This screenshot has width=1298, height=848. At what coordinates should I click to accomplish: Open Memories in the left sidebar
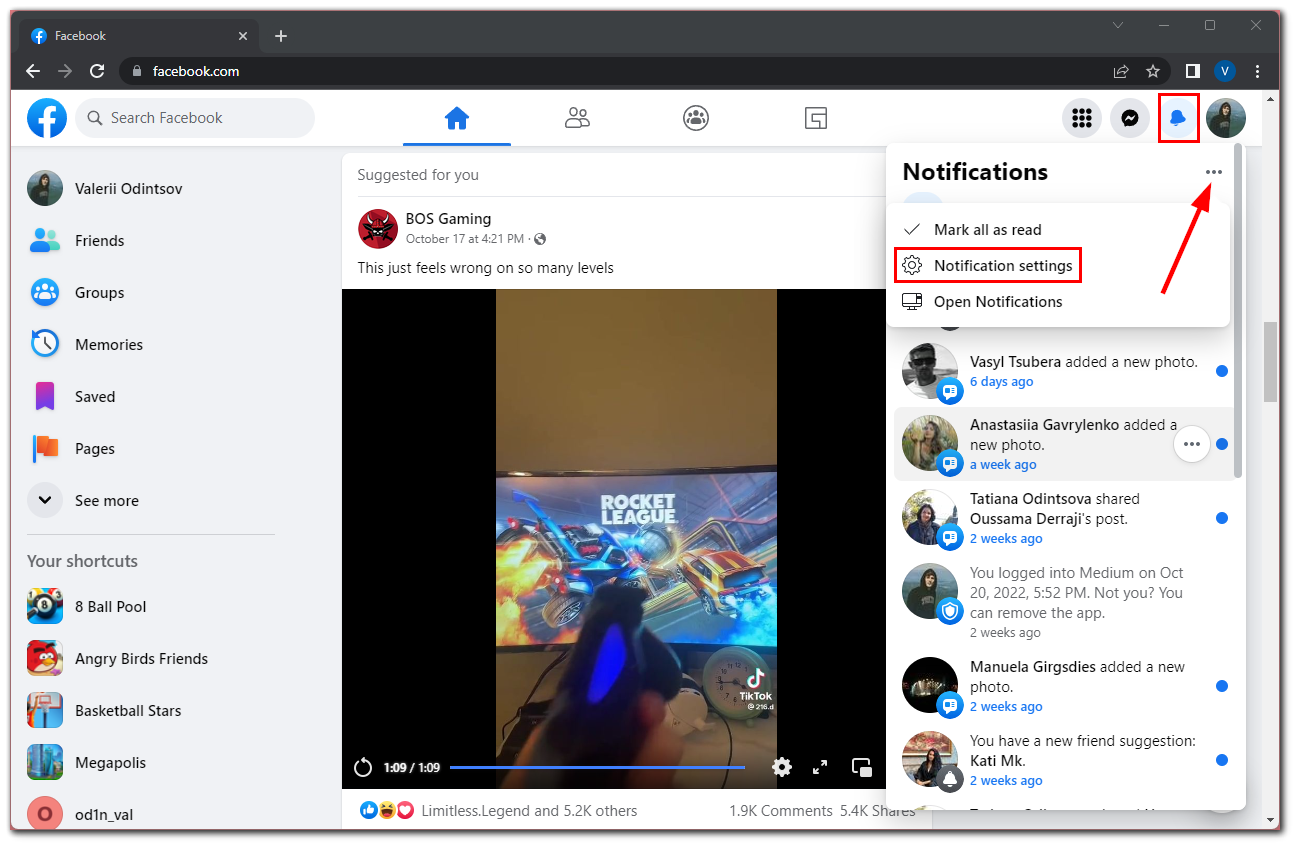[x=150, y=344]
